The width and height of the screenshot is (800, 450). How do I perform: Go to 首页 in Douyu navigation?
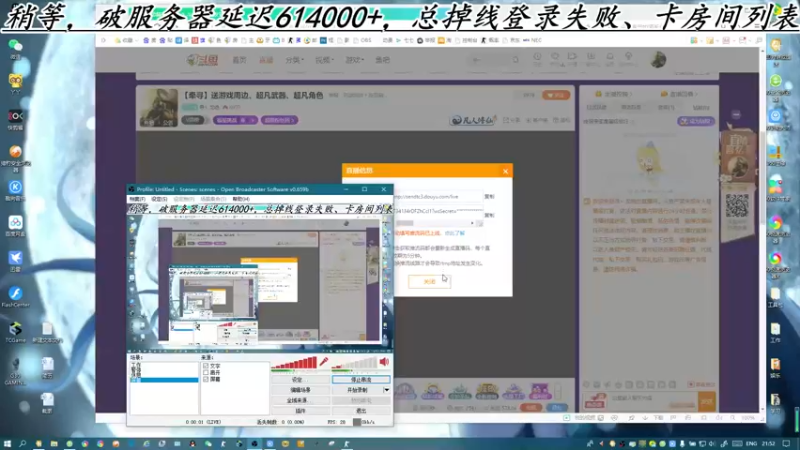(x=239, y=60)
